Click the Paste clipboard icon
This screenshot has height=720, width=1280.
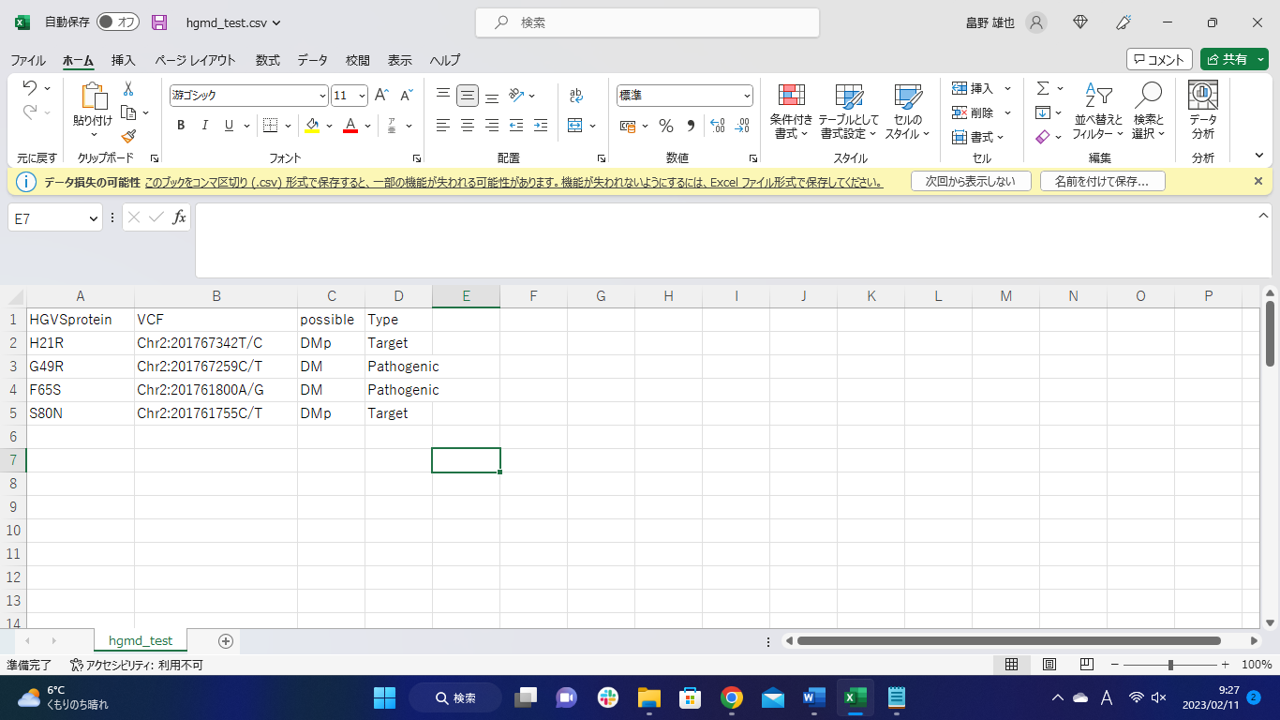pos(93,97)
